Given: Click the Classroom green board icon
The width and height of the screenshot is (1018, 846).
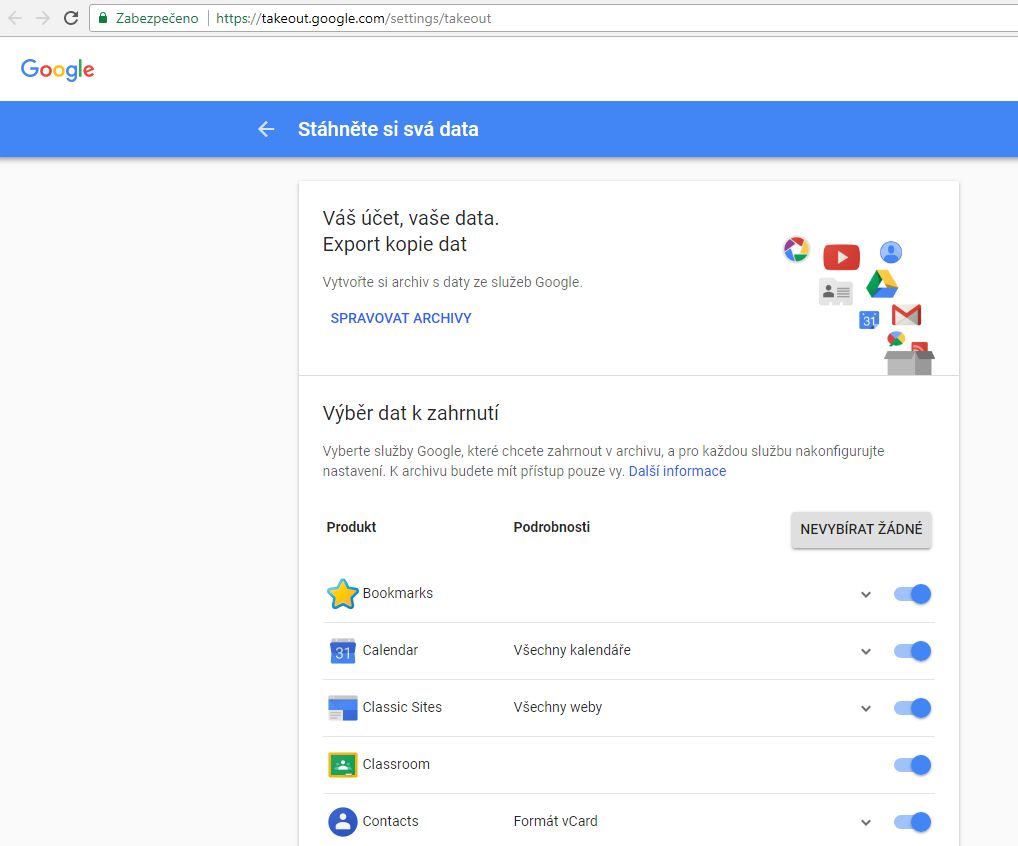Looking at the screenshot, I should click(343, 765).
